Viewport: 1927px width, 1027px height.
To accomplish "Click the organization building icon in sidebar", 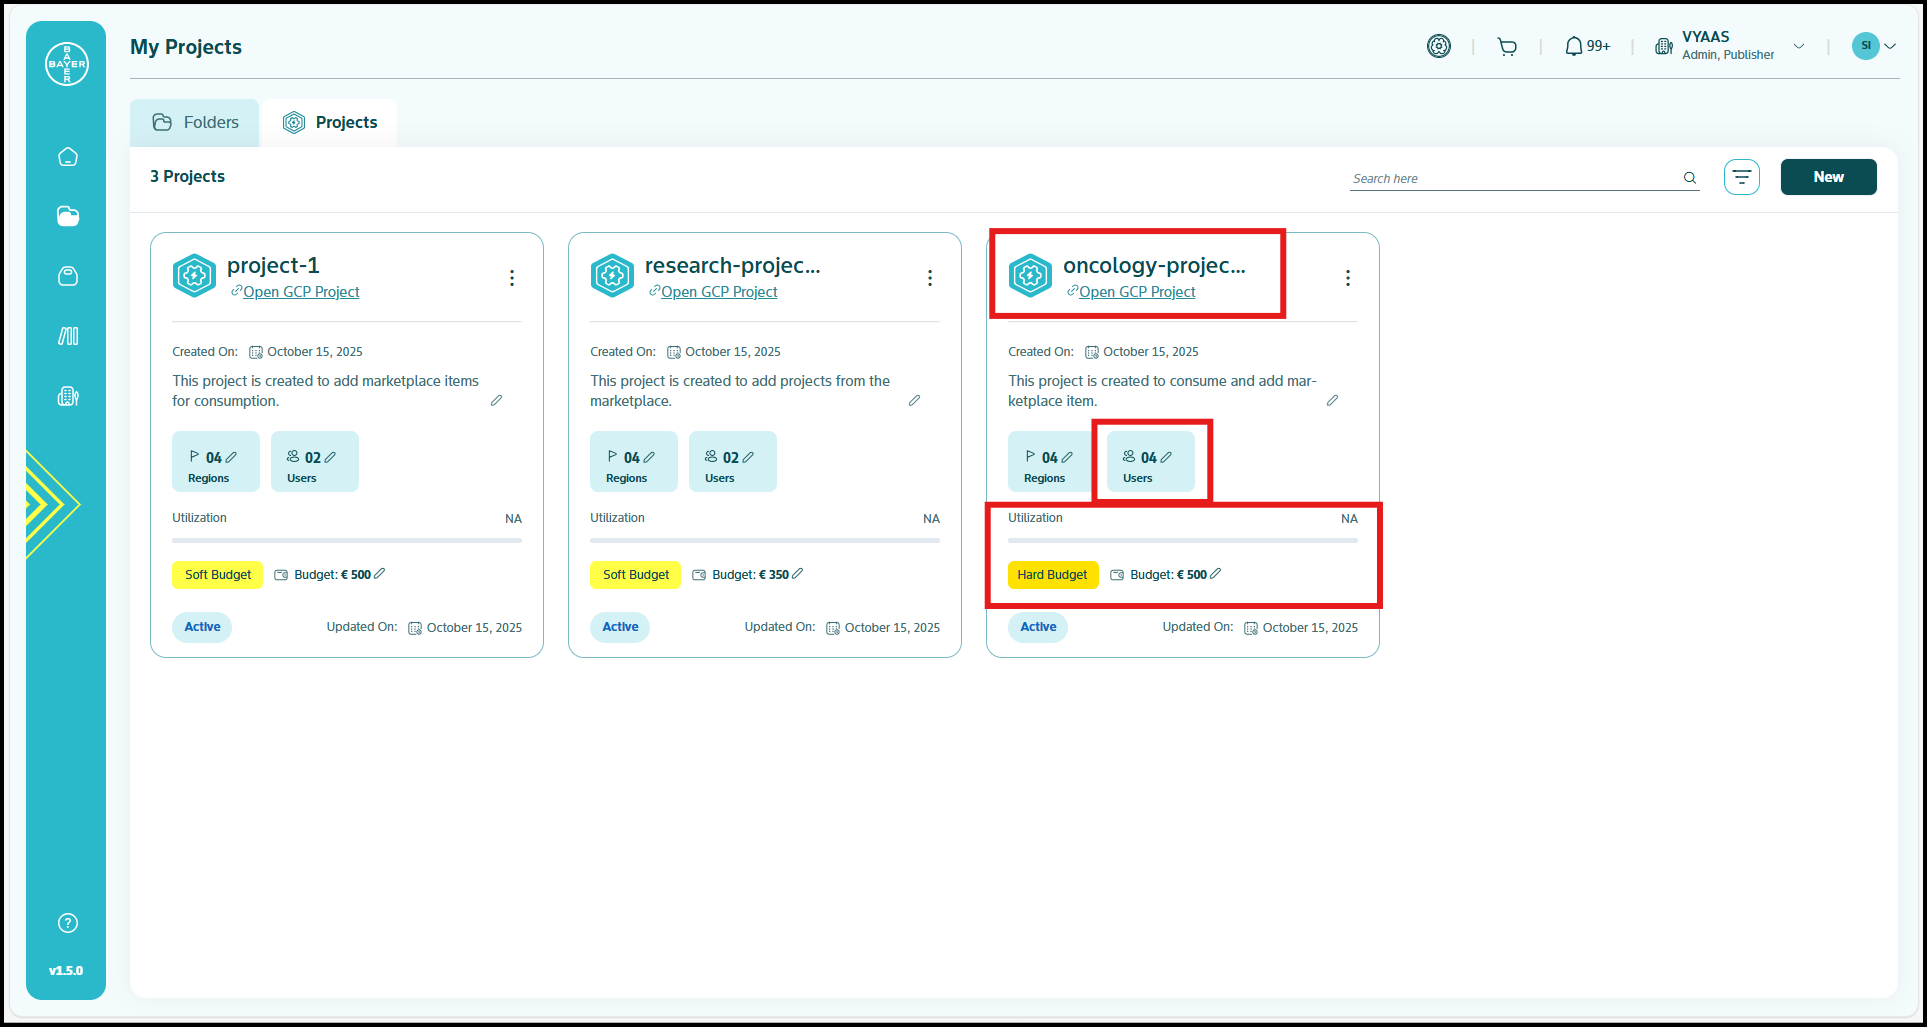I will coord(68,397).
